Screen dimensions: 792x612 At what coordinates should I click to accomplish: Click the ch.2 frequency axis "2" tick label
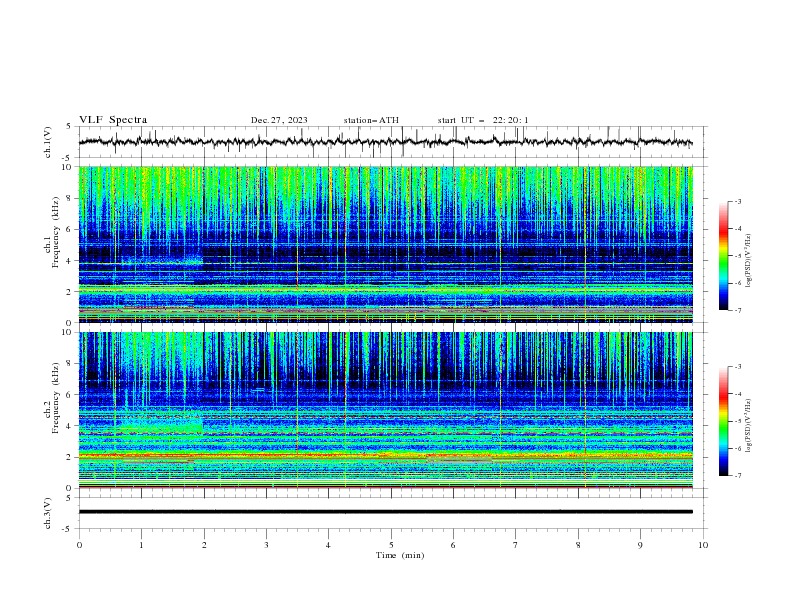pos(70,457)
